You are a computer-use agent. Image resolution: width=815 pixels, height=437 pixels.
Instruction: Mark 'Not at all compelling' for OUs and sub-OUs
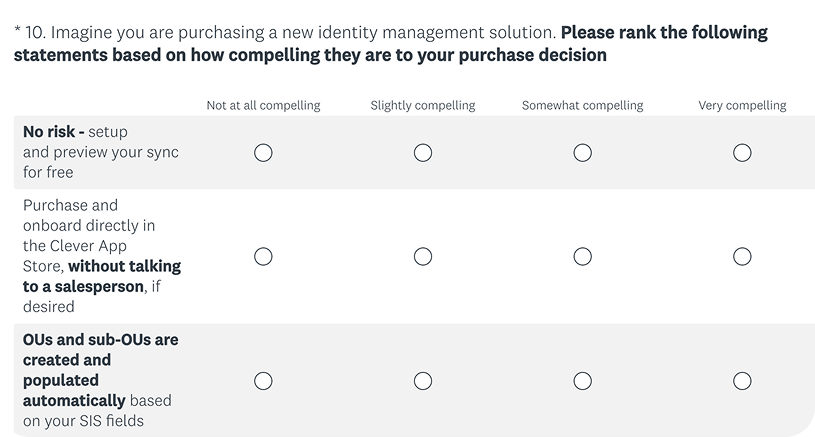263,381
